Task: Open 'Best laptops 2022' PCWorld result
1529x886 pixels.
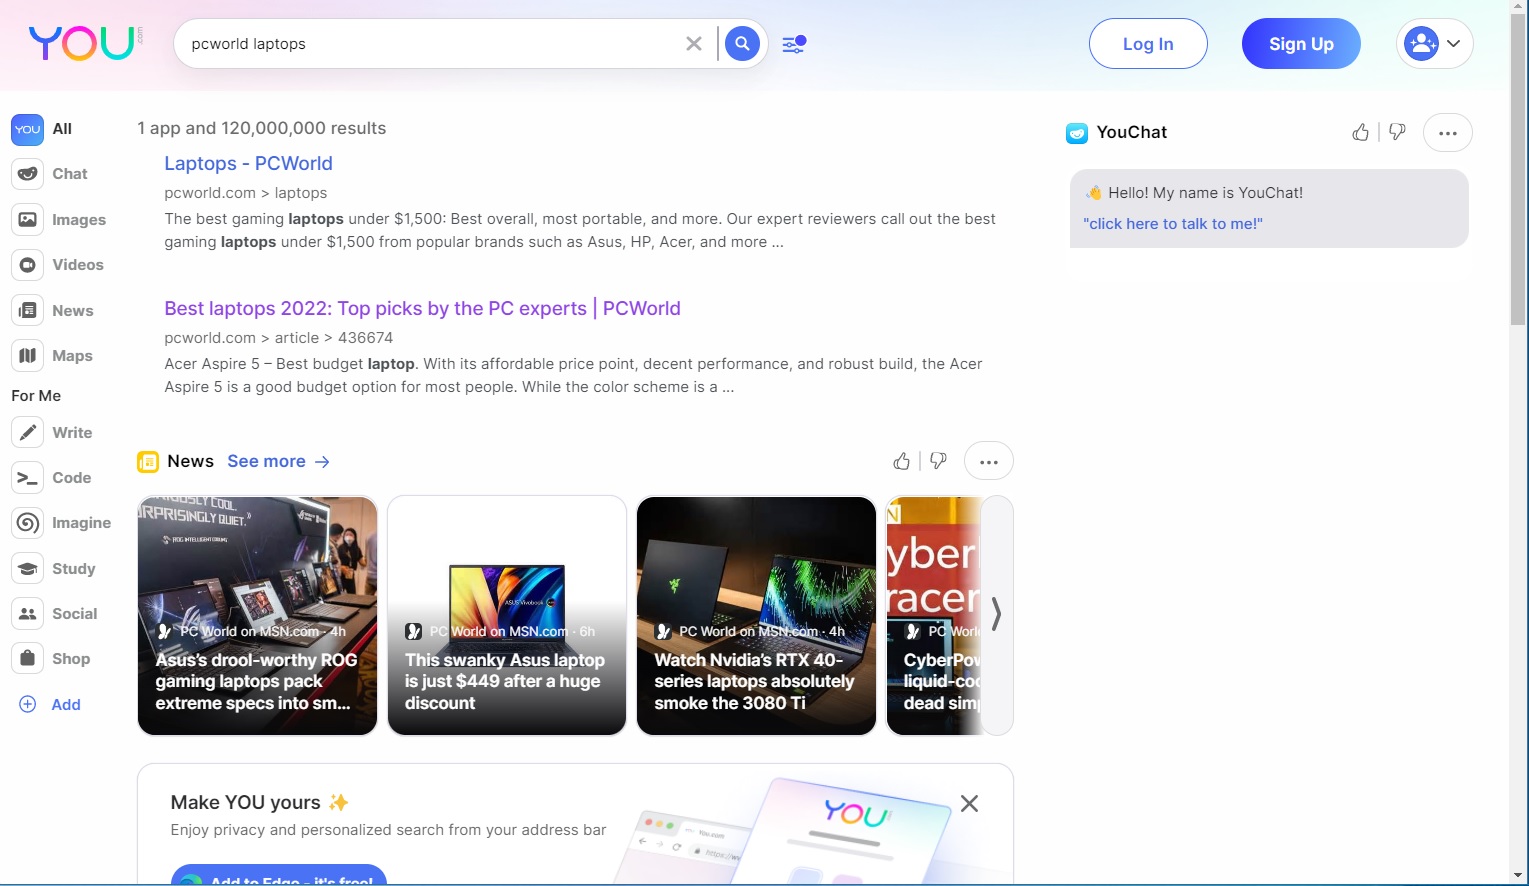Action: tap(422, 308)
